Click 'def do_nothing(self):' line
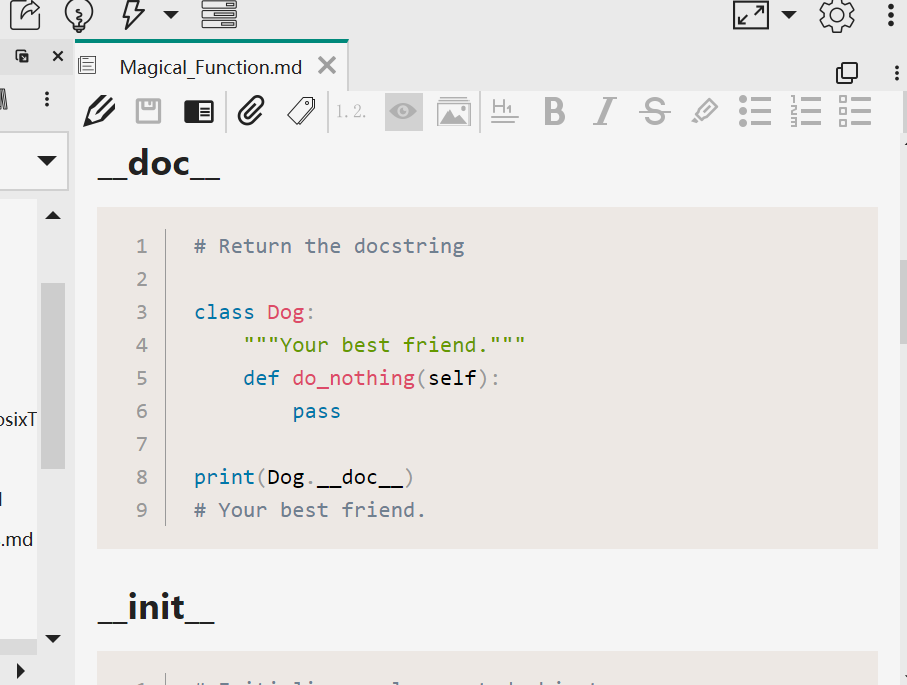The height and width of the screenshot is (685, 907). (371, 378)
